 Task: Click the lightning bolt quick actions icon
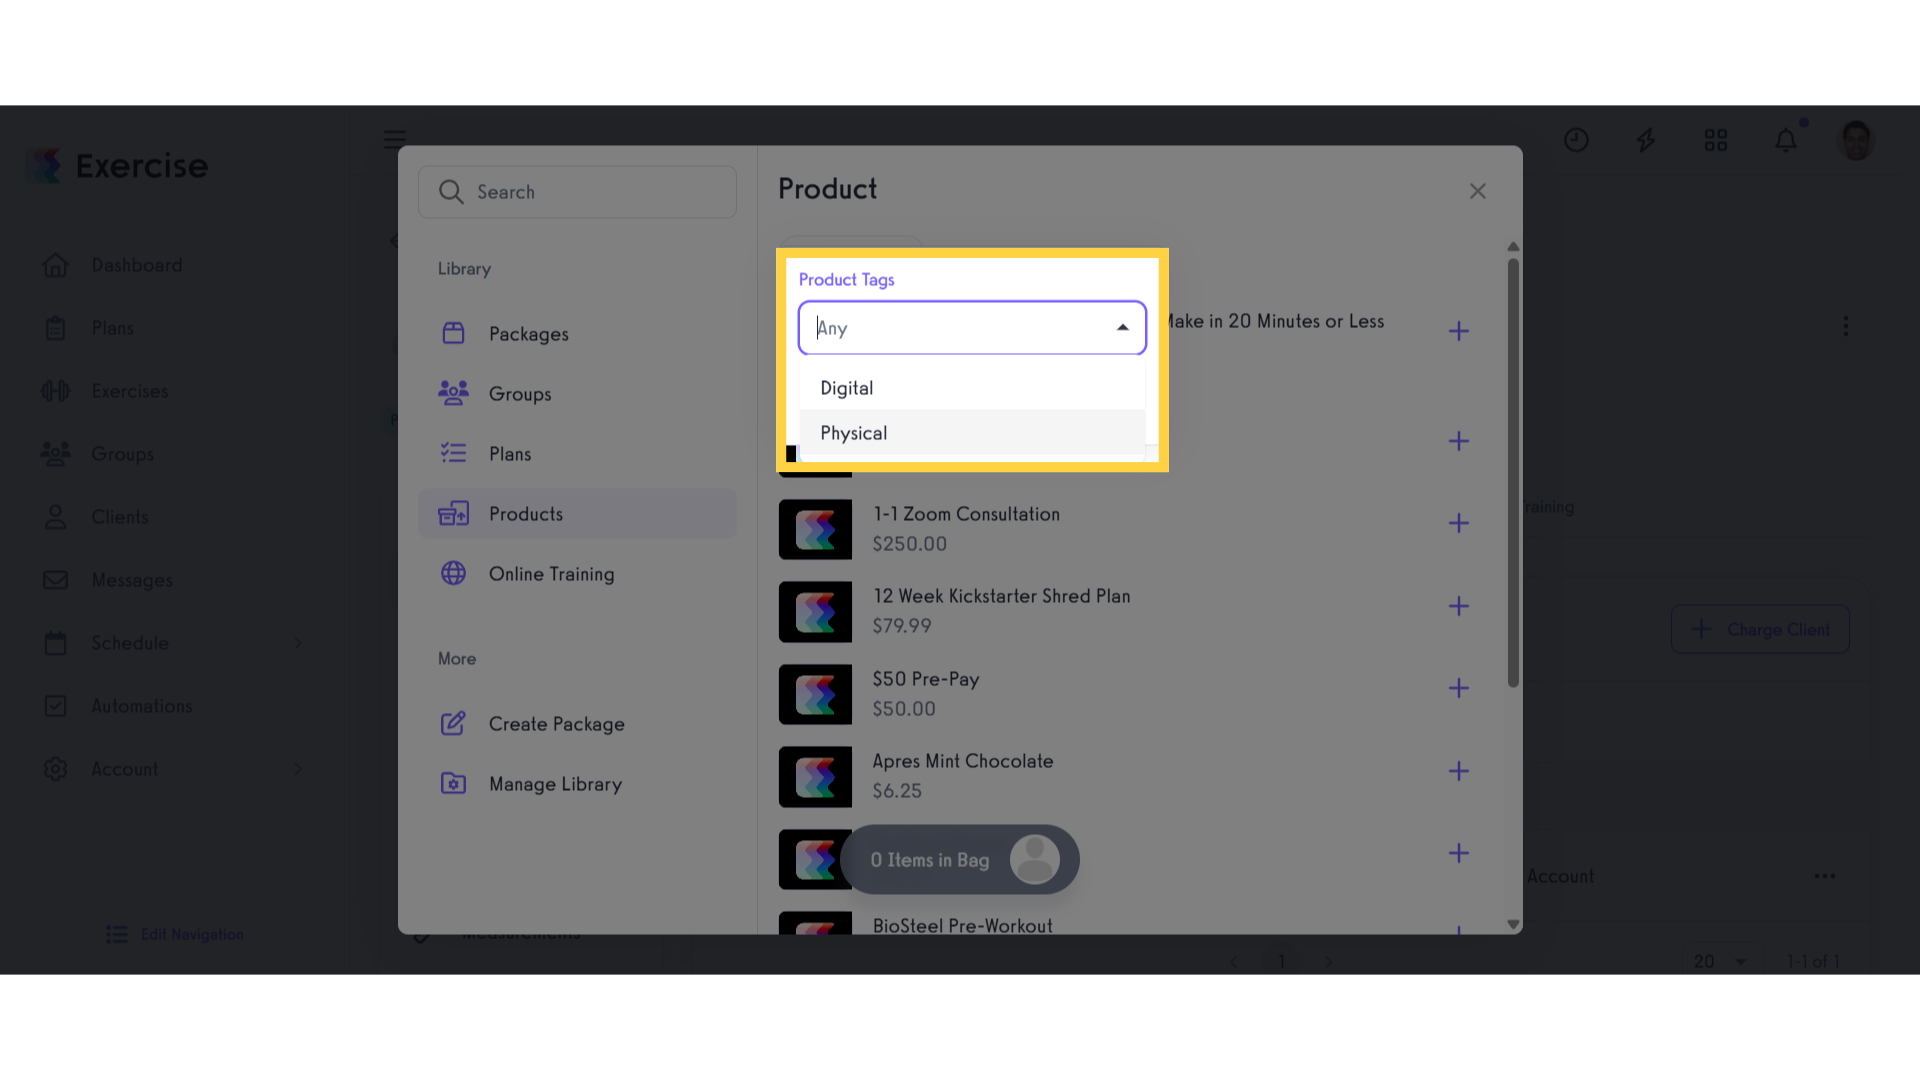pyautogui.click(x=1646, y=140)
